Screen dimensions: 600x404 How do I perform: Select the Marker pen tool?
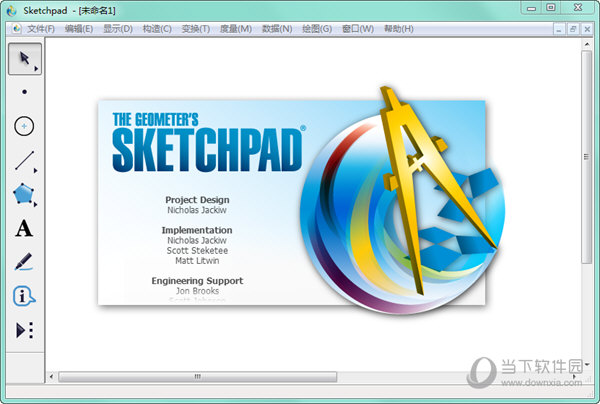point(24,262)
